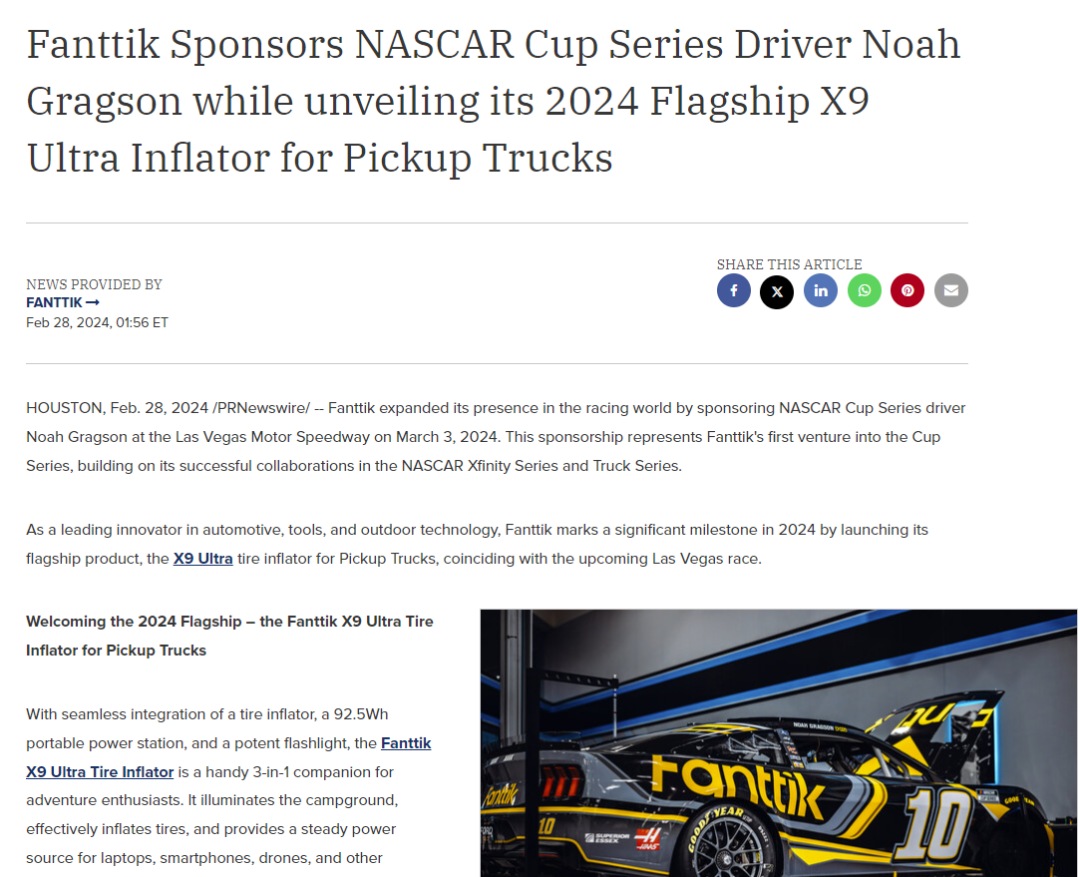Click the HOUSTON dateline paragraph
This screenshot has width=1080, height=877.
(496, 437)
